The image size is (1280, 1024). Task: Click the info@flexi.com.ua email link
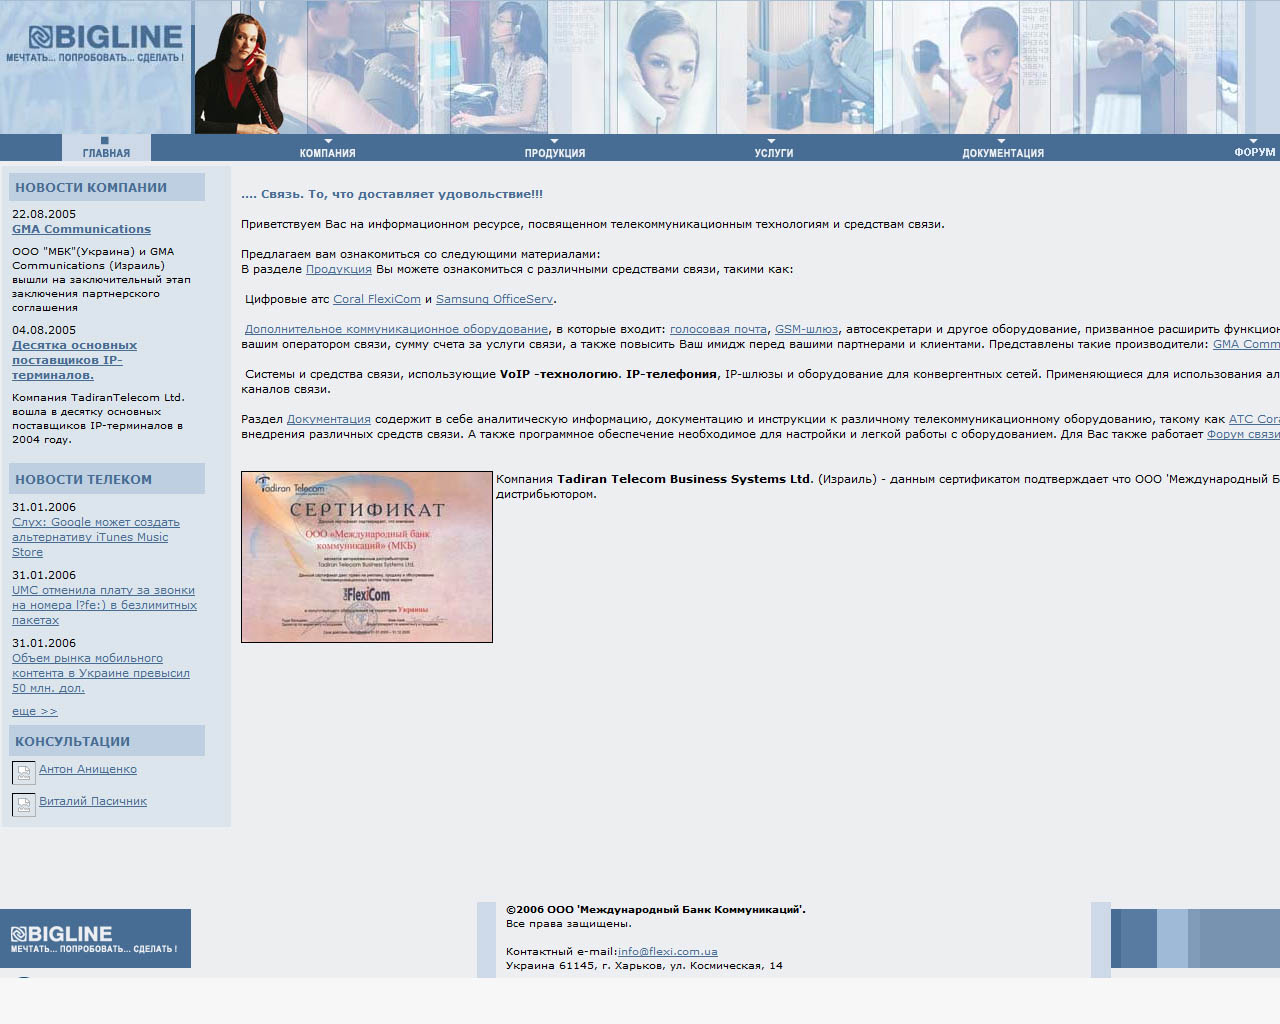click(x=668, y=951)
